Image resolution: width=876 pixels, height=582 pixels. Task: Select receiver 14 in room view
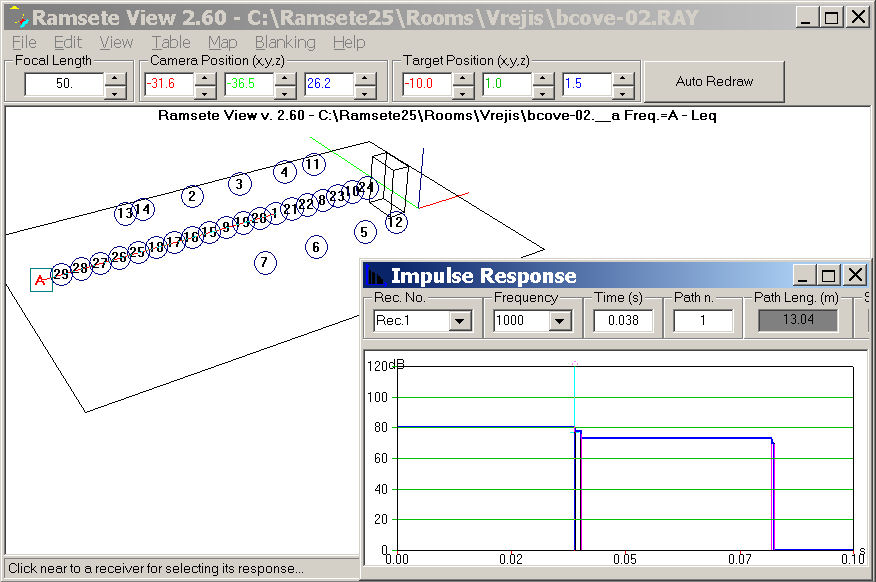[x=144, y=209]
